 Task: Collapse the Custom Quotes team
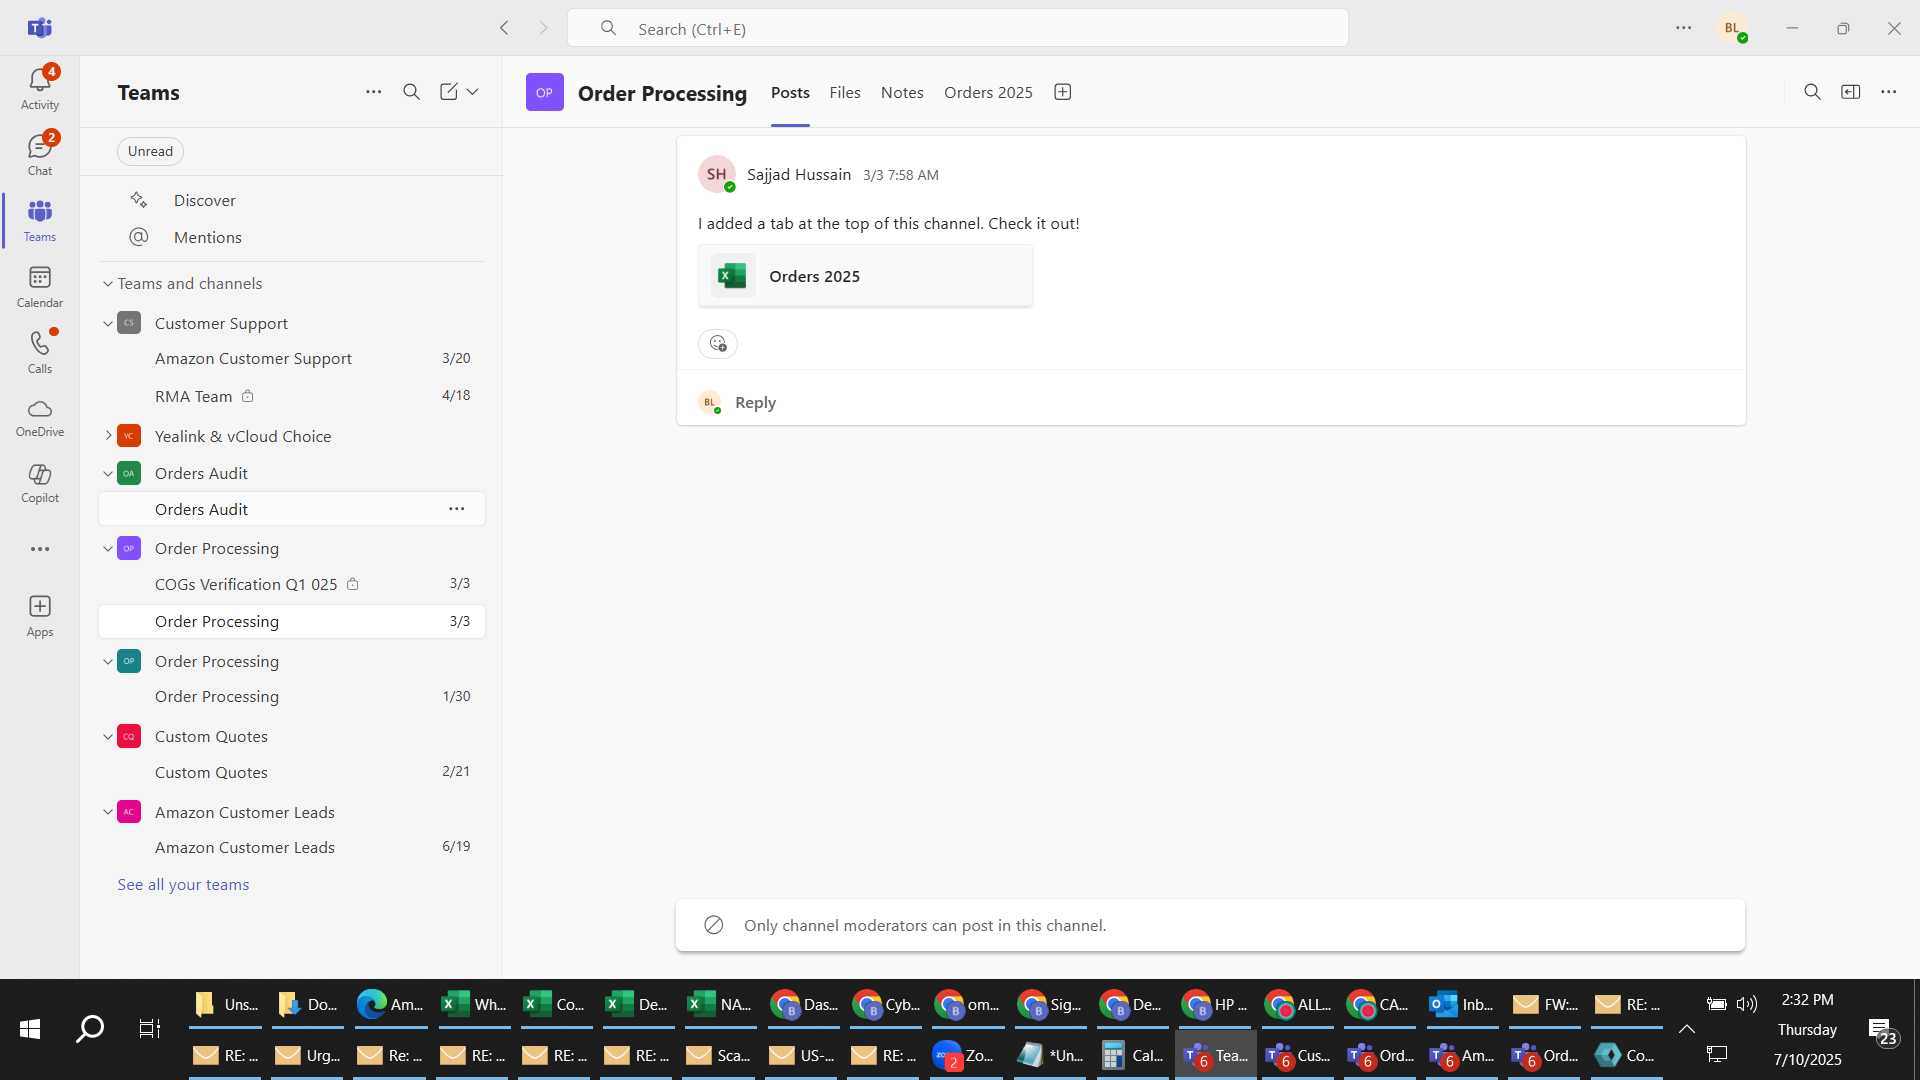click(108, 737)
